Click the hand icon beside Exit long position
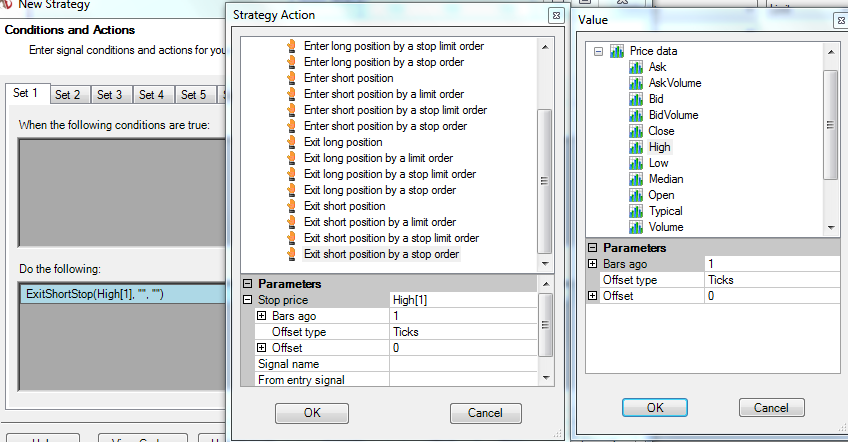This screenshot has width=848, height=442. click(x=292, y=142)
